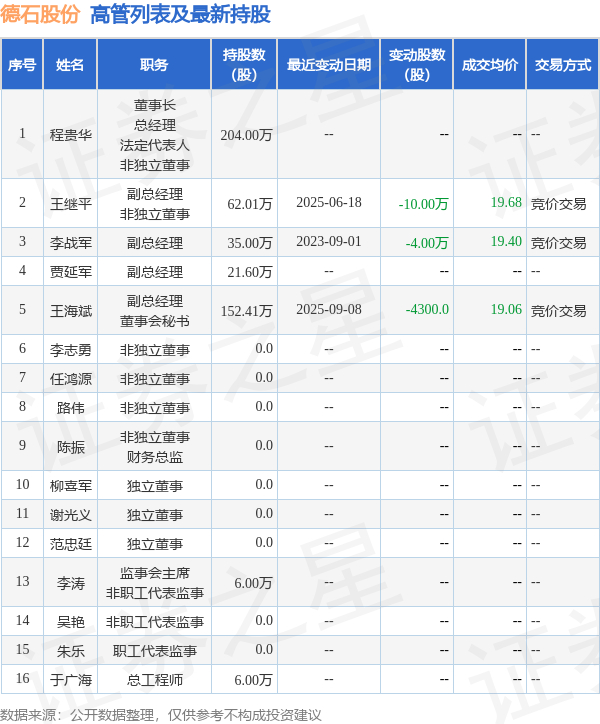Click the 19.06 average price
The height and width of the screenshot is (724, 600).
[506, 309]
